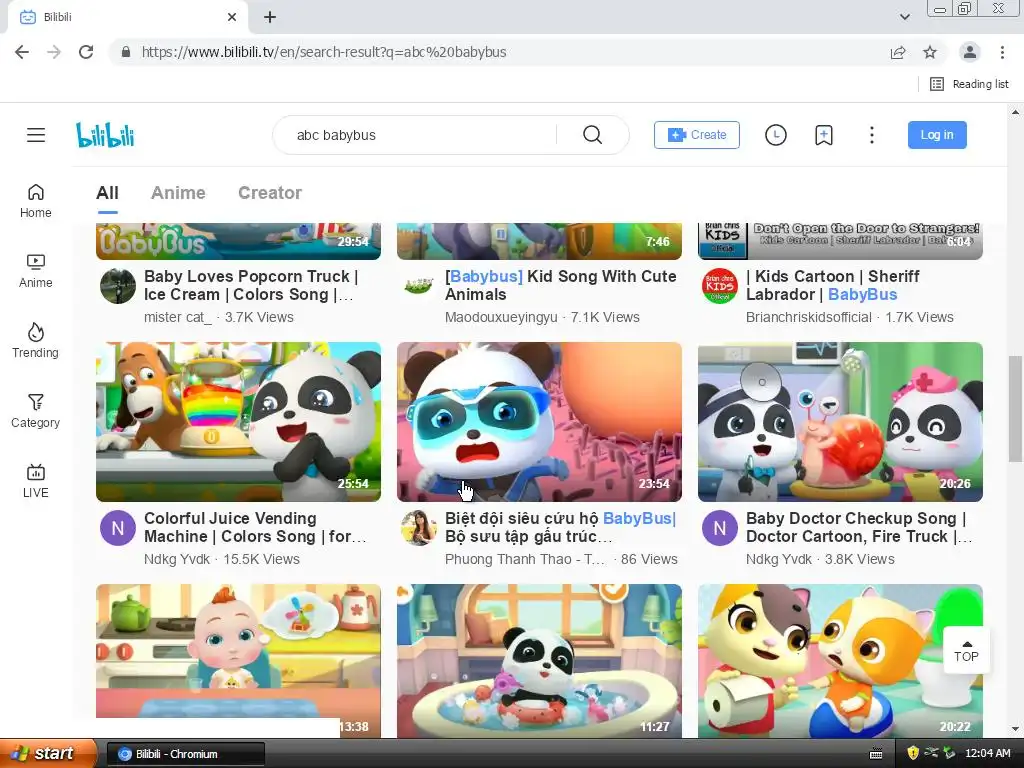Open Ndkg Yvdk avatar under Baby Doctor video
Screen dimensions: 1024x768
(720, 528)
